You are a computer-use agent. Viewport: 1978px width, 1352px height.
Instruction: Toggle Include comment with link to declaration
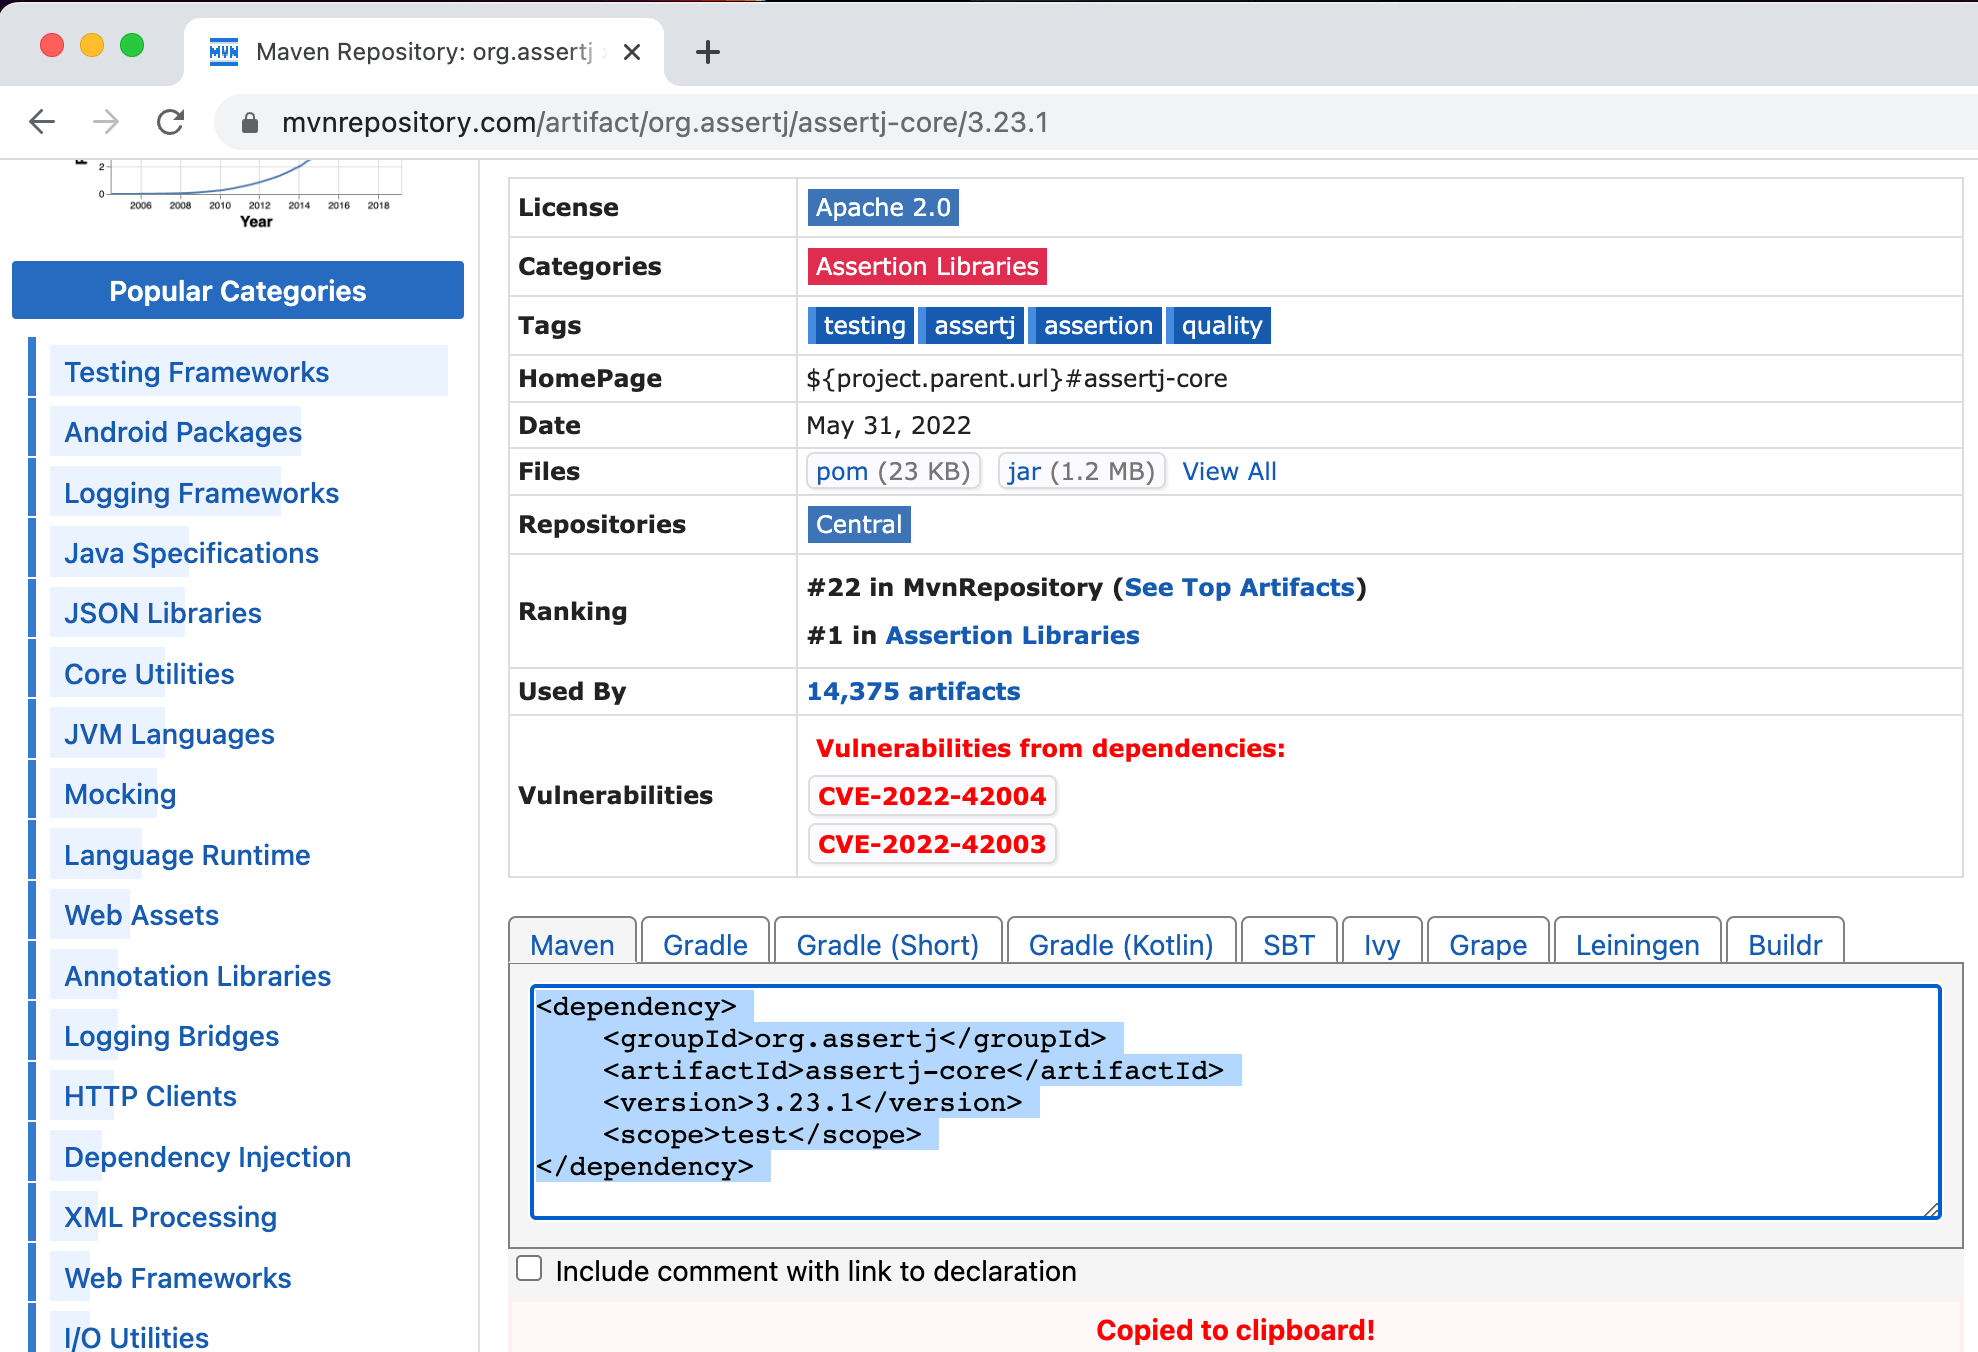coord(529,1269)
